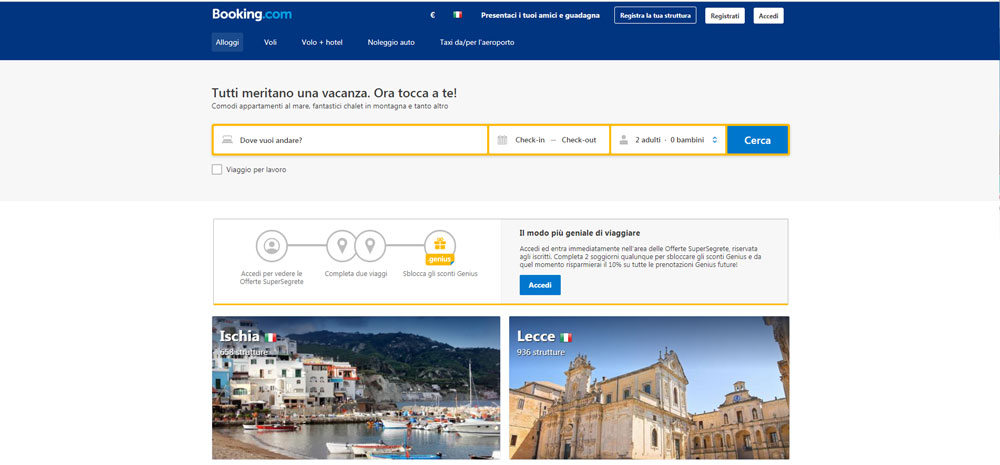This screenshot has width=1000, height=465.
Task: Open the Check-in date picker
Action: [x=530, y=140]
